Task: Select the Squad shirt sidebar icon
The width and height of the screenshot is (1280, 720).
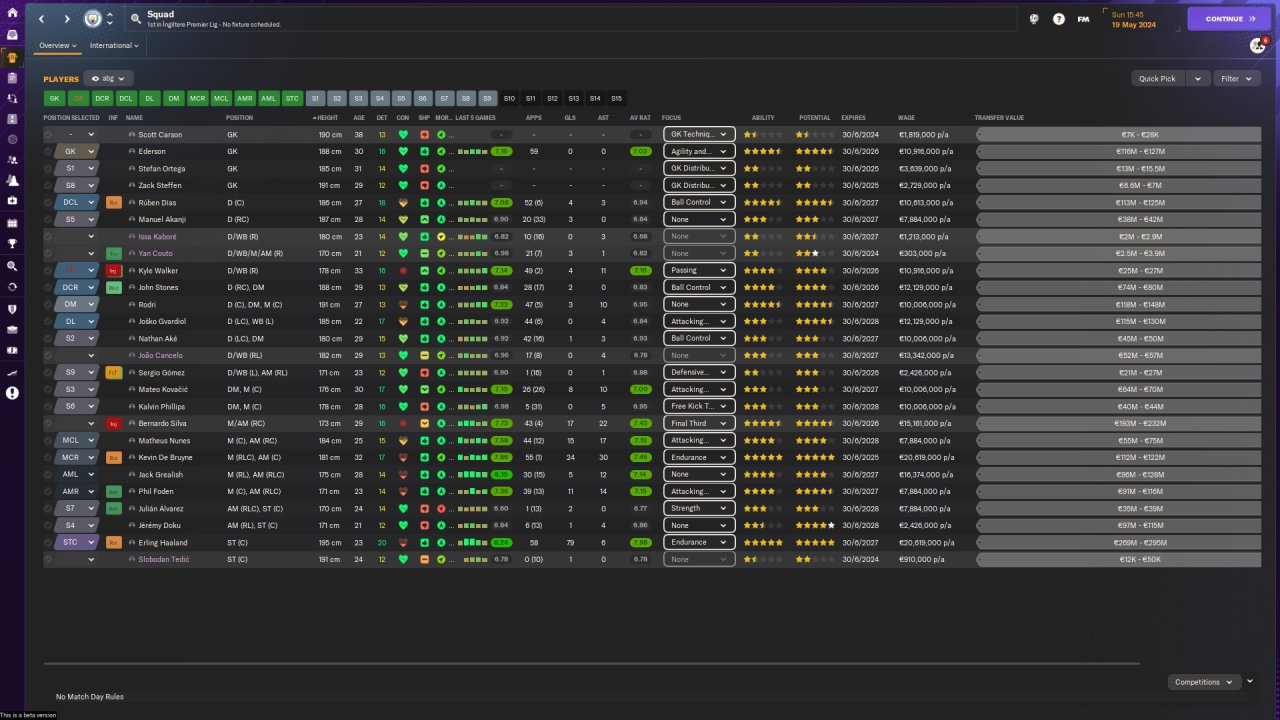Action: point(12,57)
